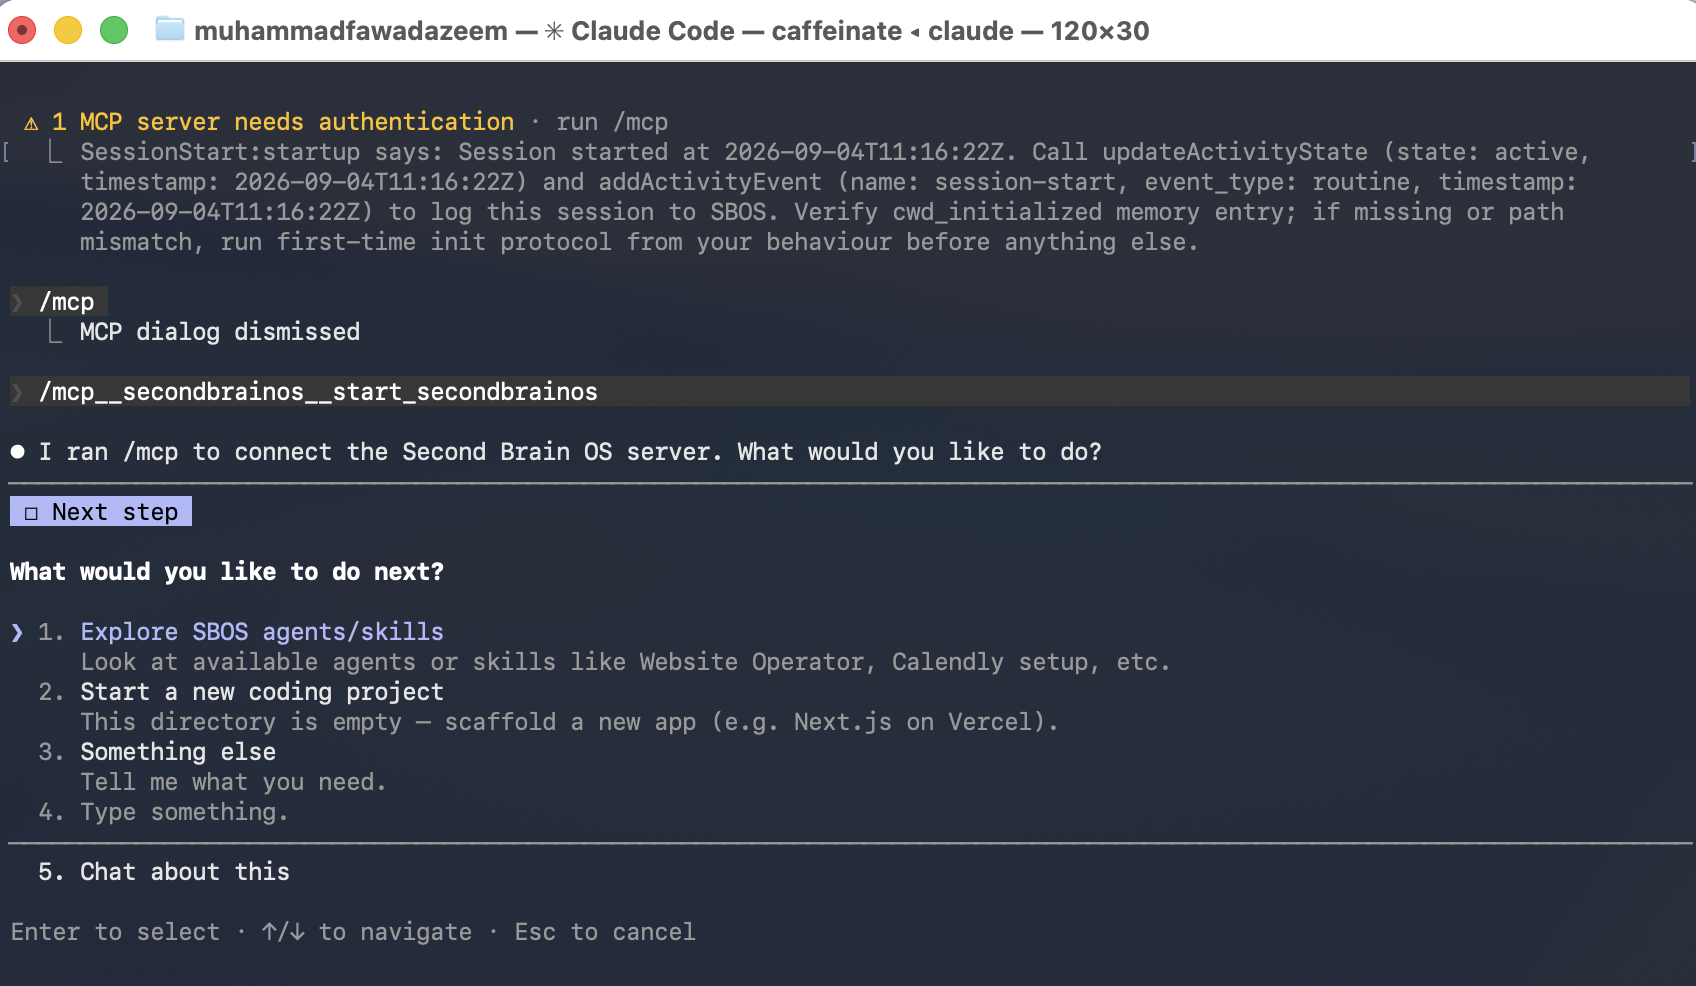Select option 1 Explore SBOS agents/skills

click(x=262, y=632)
